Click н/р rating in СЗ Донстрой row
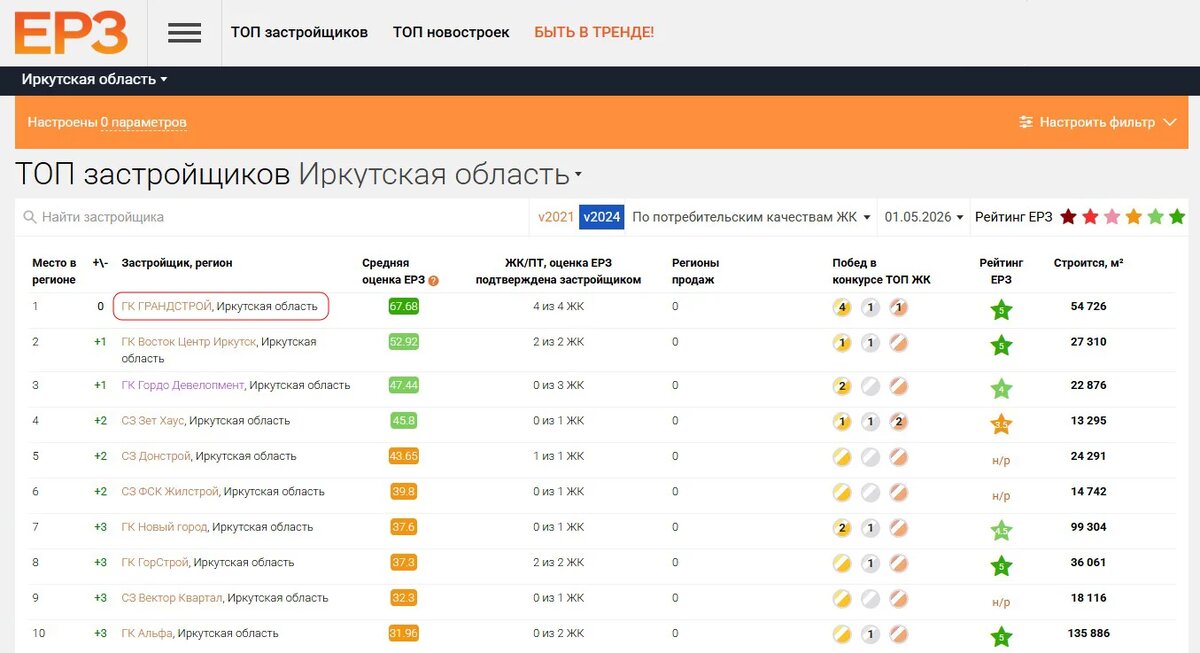Screen dimensions: 1200x653 tap(1001, 460)
